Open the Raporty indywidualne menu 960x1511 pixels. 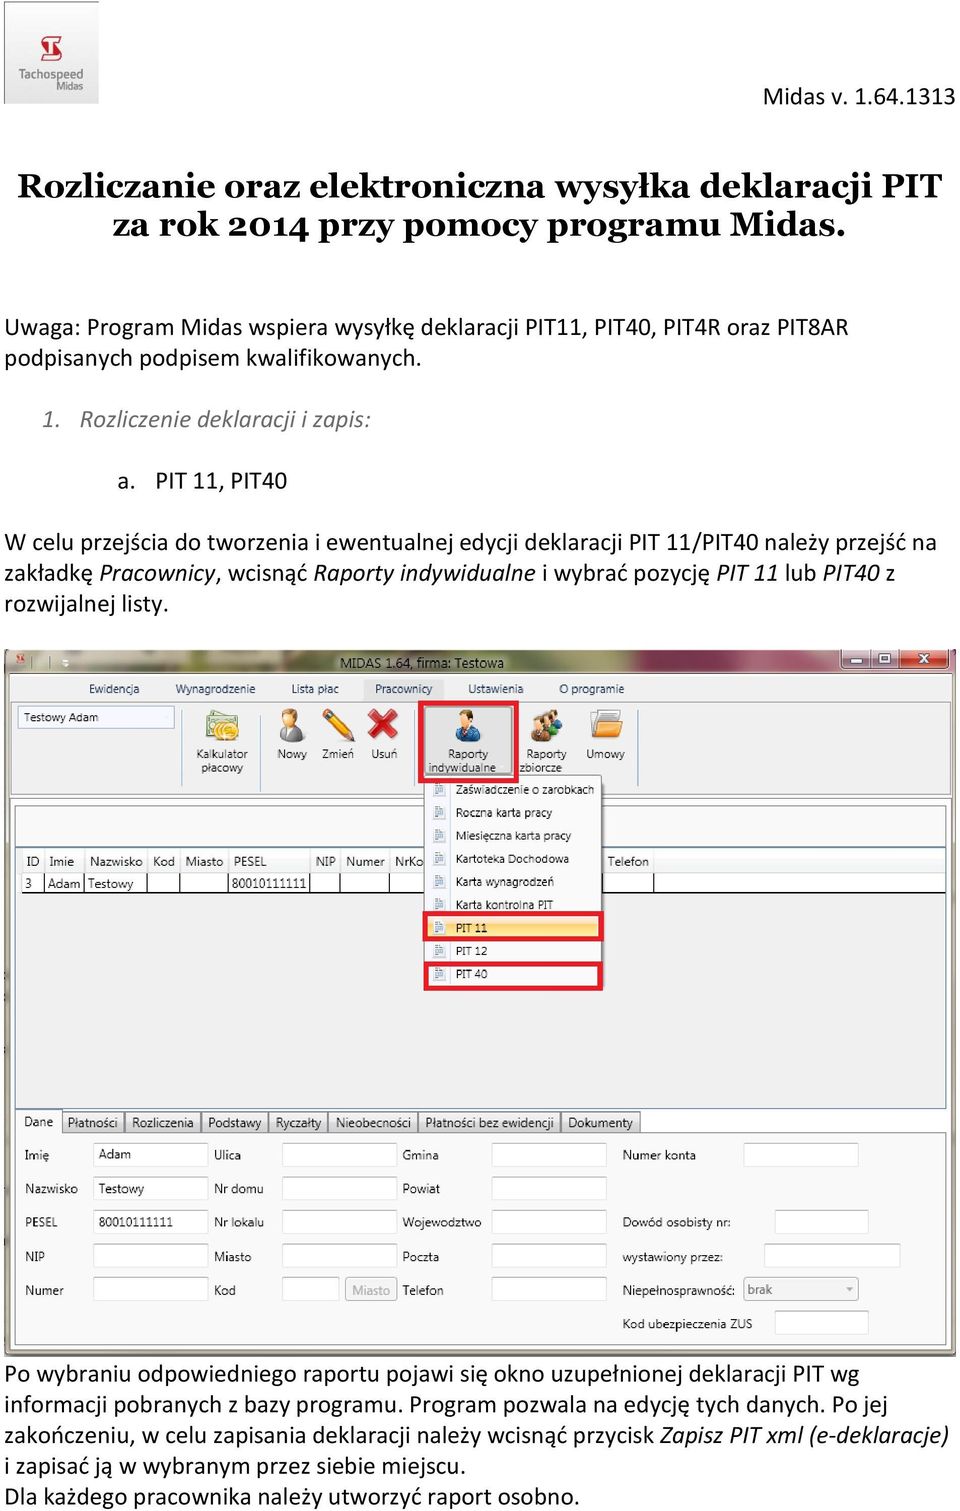[467, 741]
